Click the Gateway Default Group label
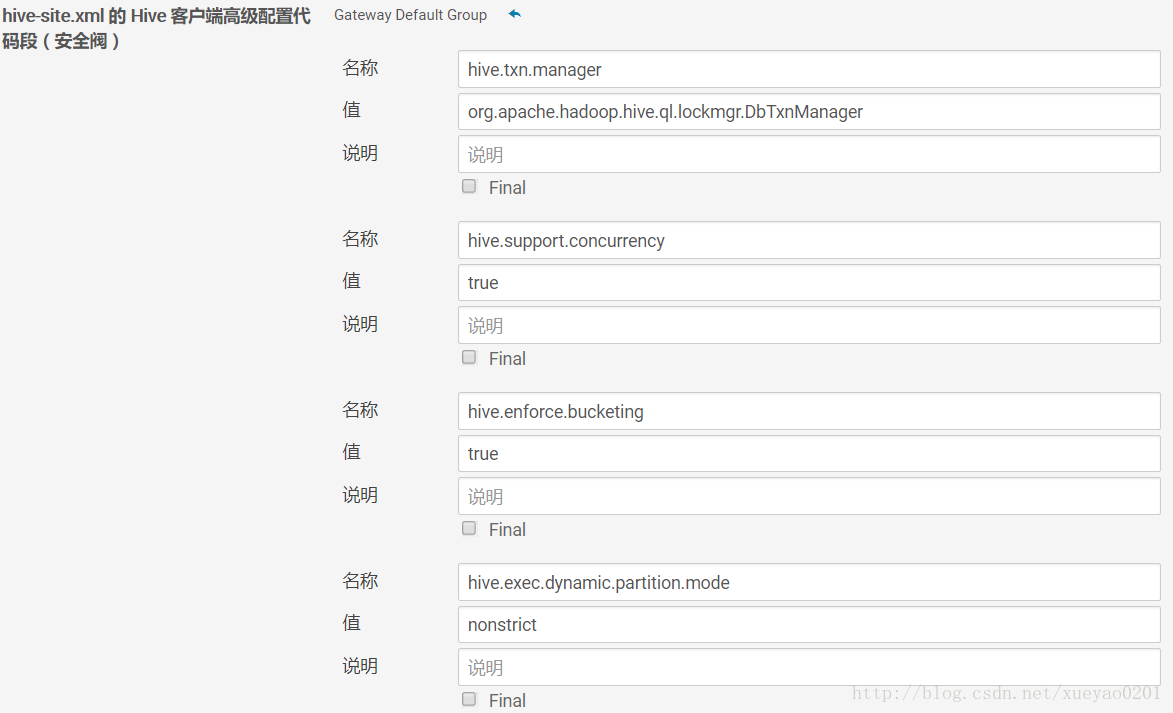The height and width of the screenshot is (713, 1173). pyautogui.click(x=410, y=15)
